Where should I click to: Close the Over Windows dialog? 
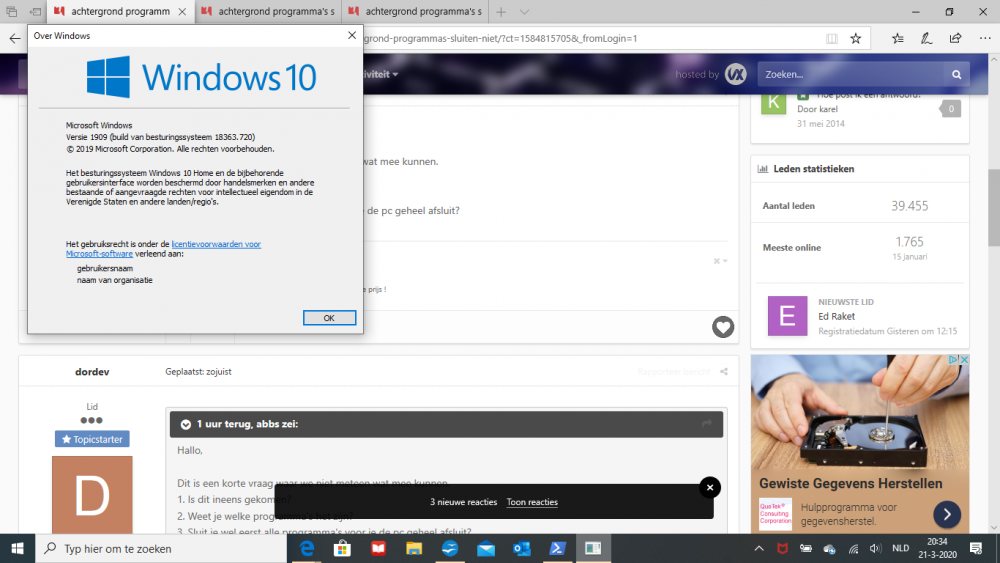pyautogui.click(x=351, y=36)
